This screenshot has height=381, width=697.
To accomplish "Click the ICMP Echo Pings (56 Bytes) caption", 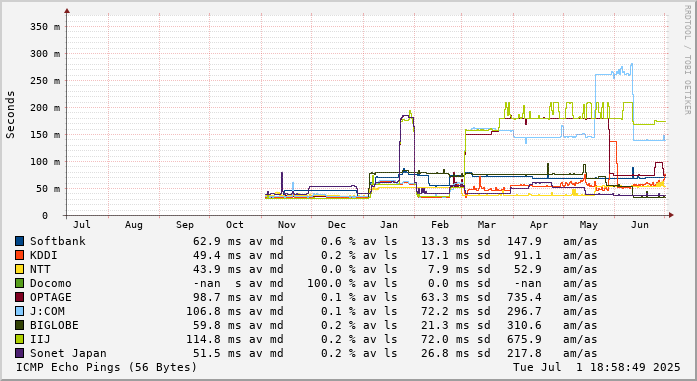I will [106, 367].
